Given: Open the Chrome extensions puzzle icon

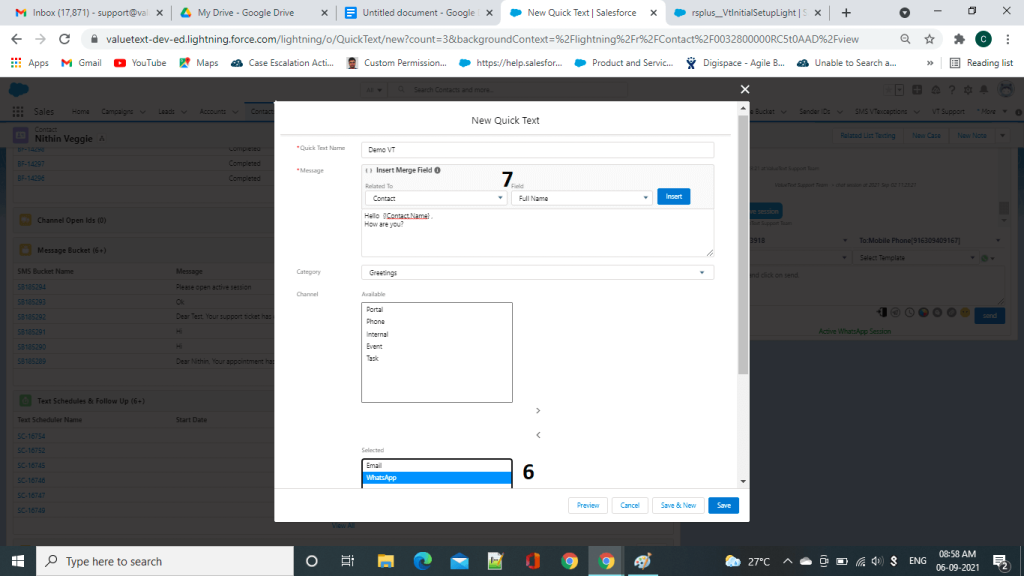Looking at the screenshot, I should click(x=958, y=39).
